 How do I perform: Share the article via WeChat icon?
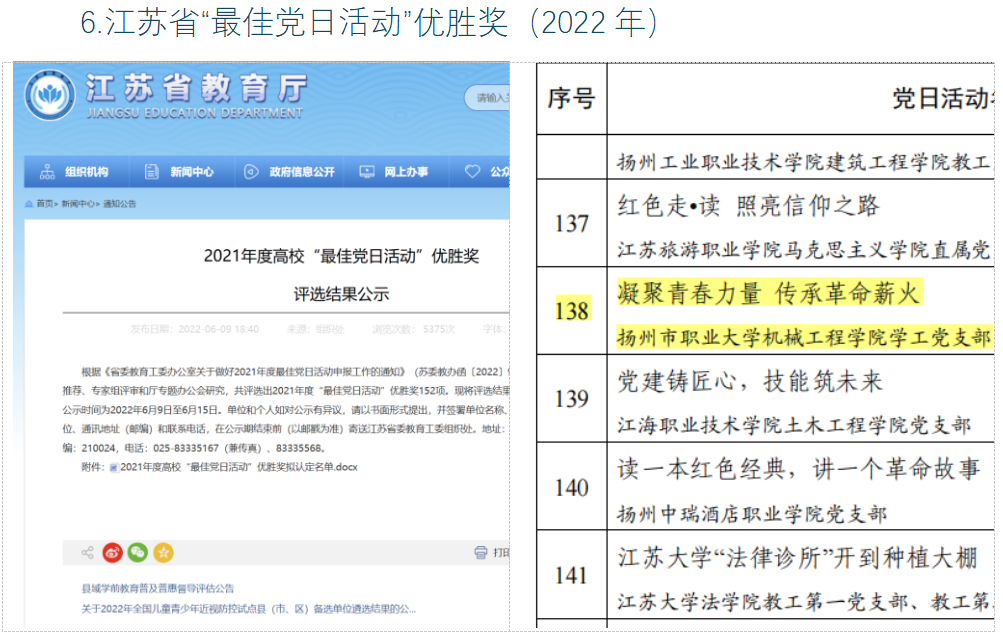[x=137, y=552]
